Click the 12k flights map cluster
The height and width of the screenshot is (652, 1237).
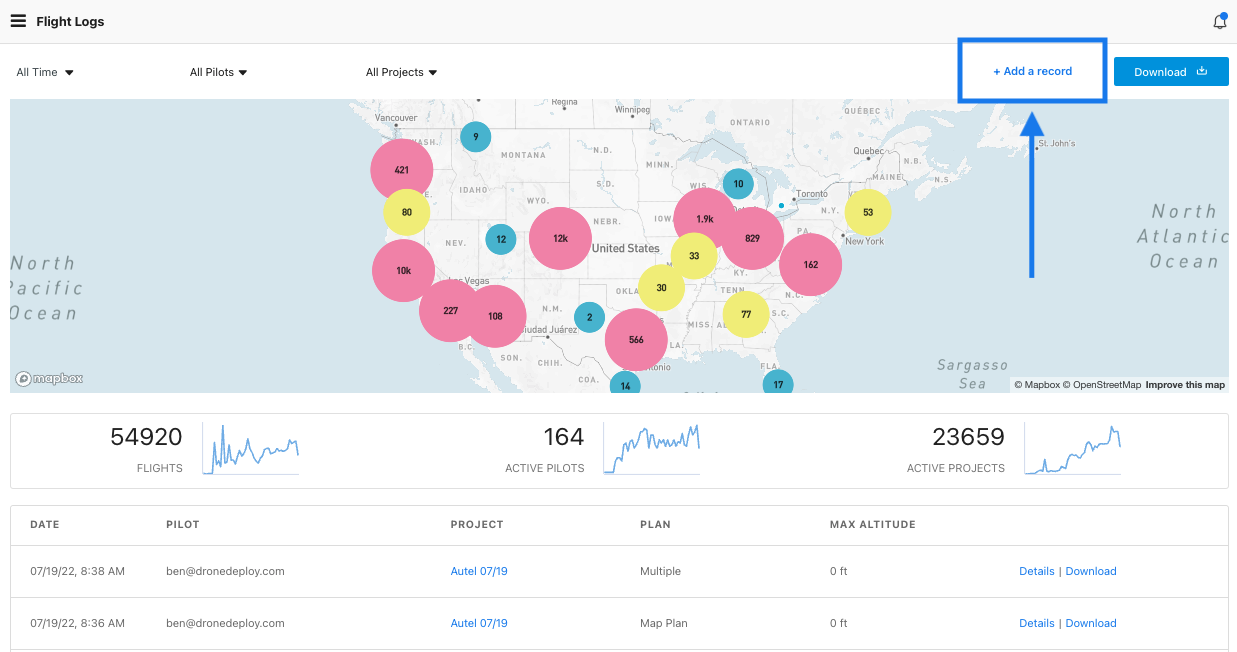click(x=560, y=239)
